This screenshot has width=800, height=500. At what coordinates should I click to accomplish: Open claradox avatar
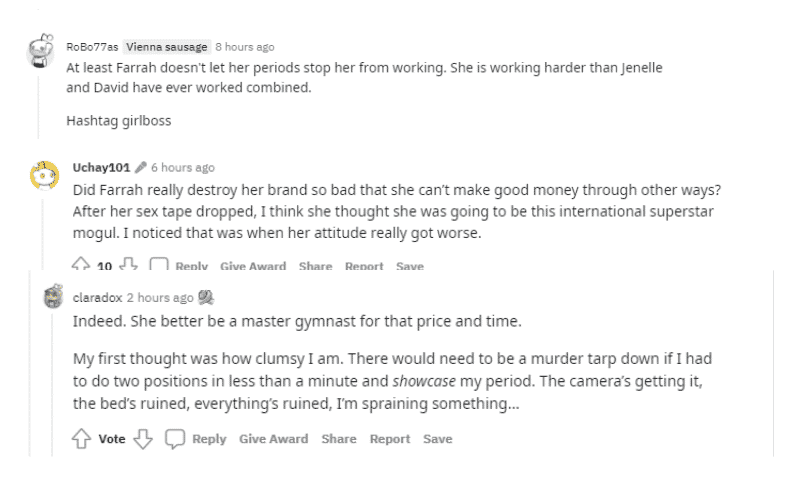[53, 296]
